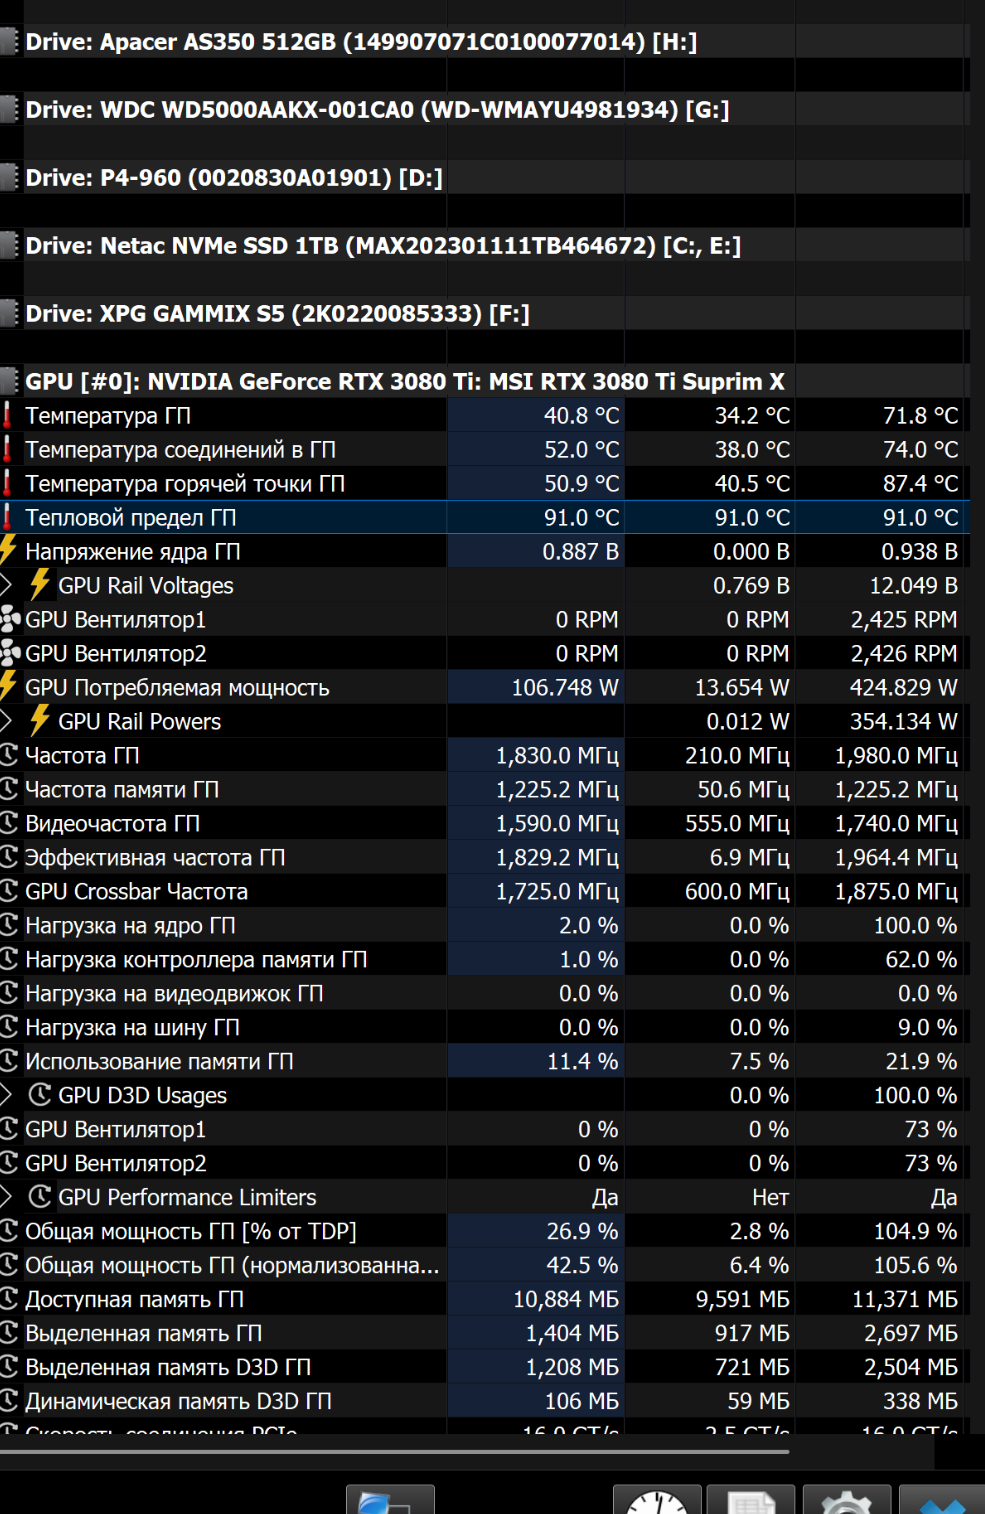
Task: Open the clock timer button in bottom toolbar
Action: pyautogui.click(x=657, y=1499)
